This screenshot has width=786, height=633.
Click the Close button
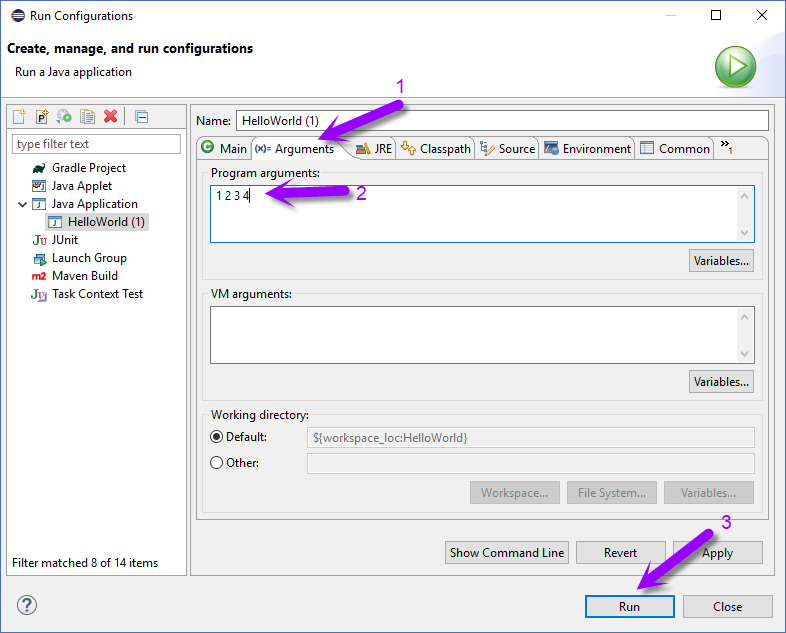click(727, 606)
